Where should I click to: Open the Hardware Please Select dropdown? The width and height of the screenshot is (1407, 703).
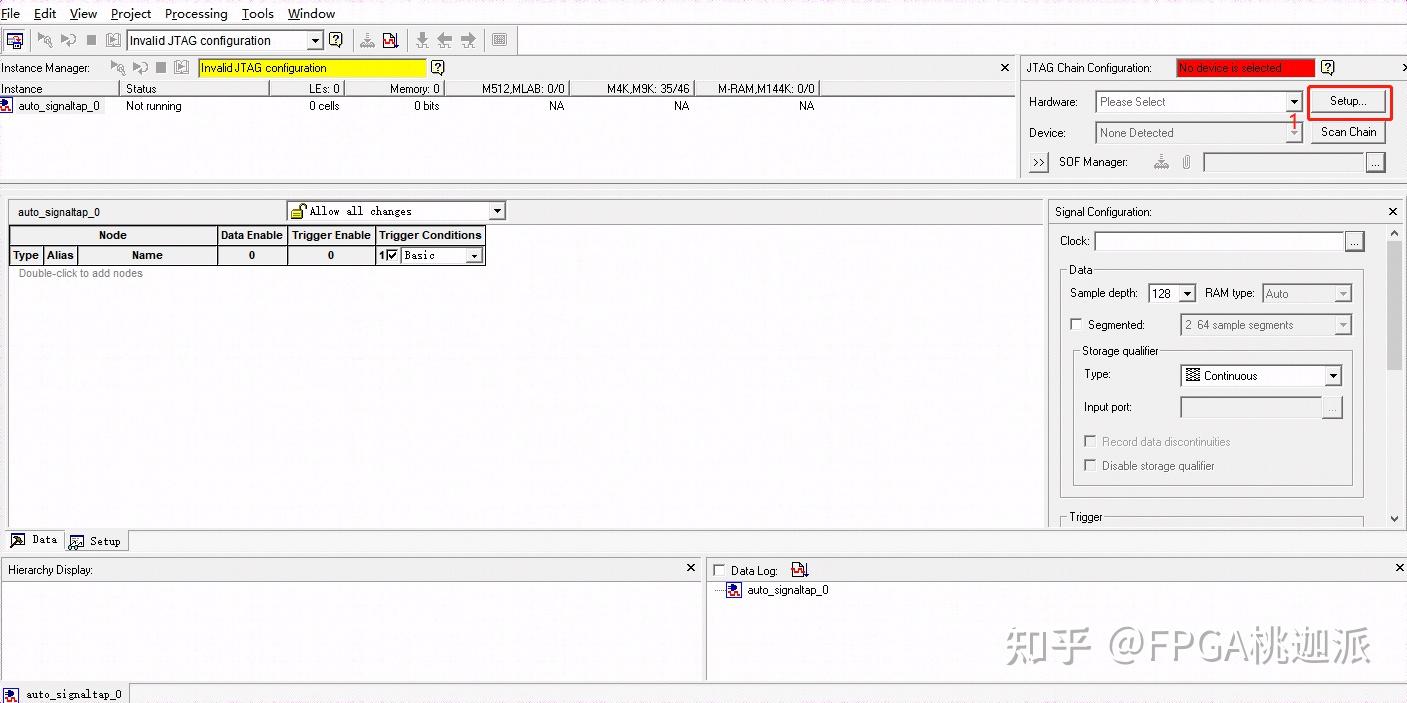[x=1294, y=102]
